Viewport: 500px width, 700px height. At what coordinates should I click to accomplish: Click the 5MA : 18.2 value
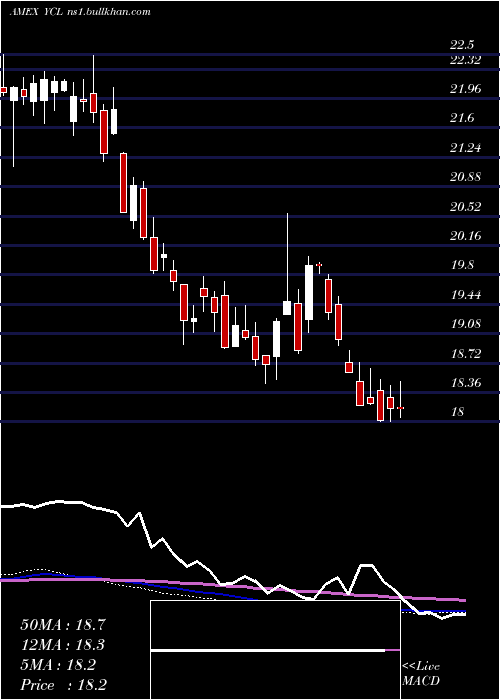pyautogui.click(x=58, y=665)
